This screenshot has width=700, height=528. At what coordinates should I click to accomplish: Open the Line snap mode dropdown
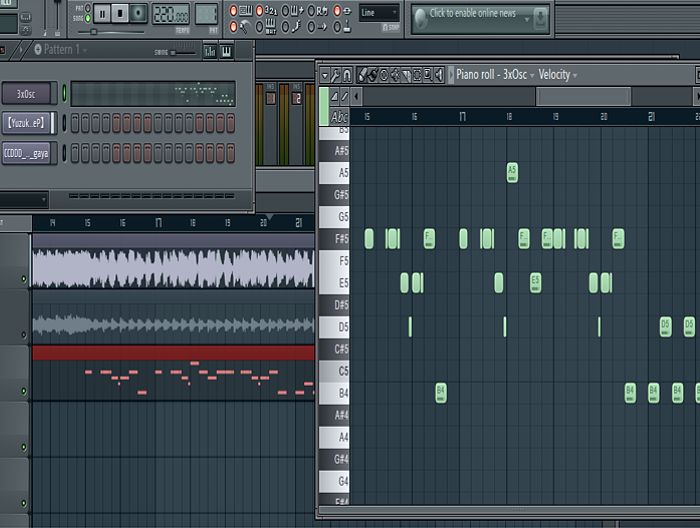(x=378, y=13)
